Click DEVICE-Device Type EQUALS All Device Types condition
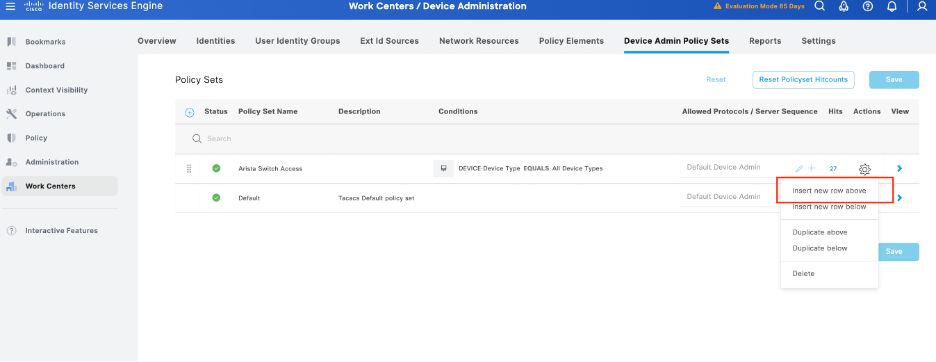Screen dimensions: 936x362 [530, 169]
